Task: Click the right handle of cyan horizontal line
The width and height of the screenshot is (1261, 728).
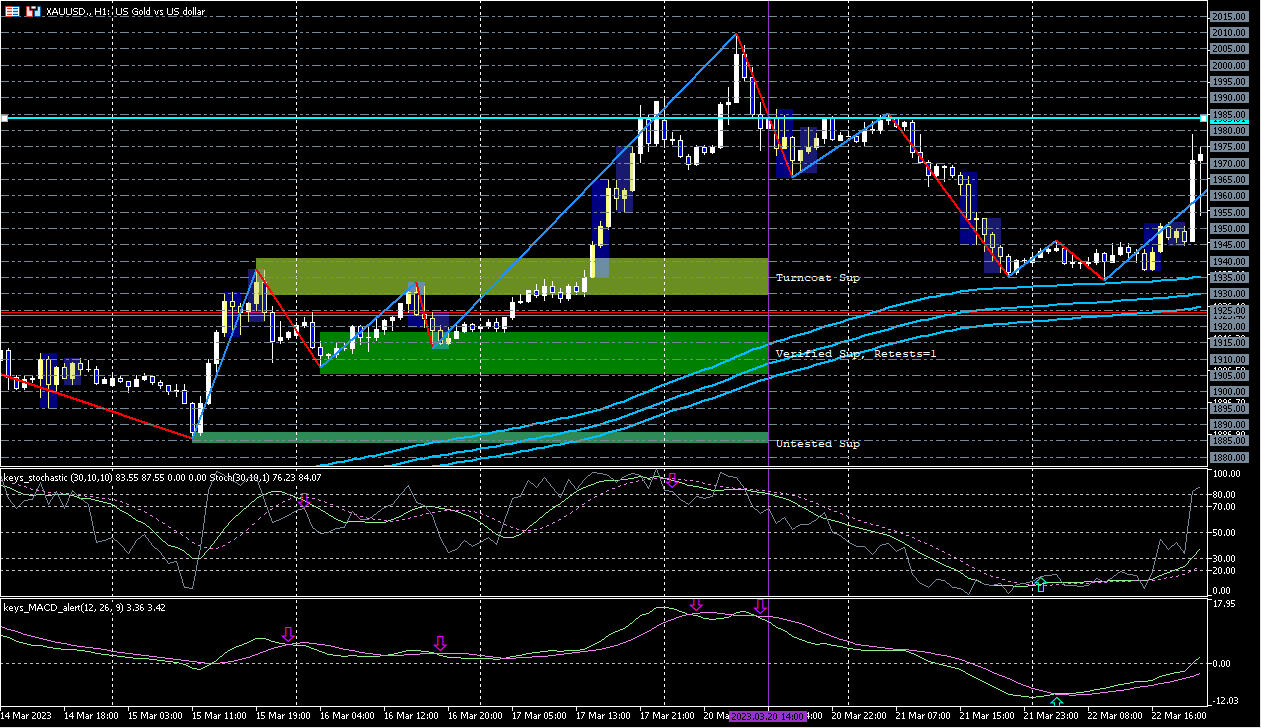Action: (1202, 118)
